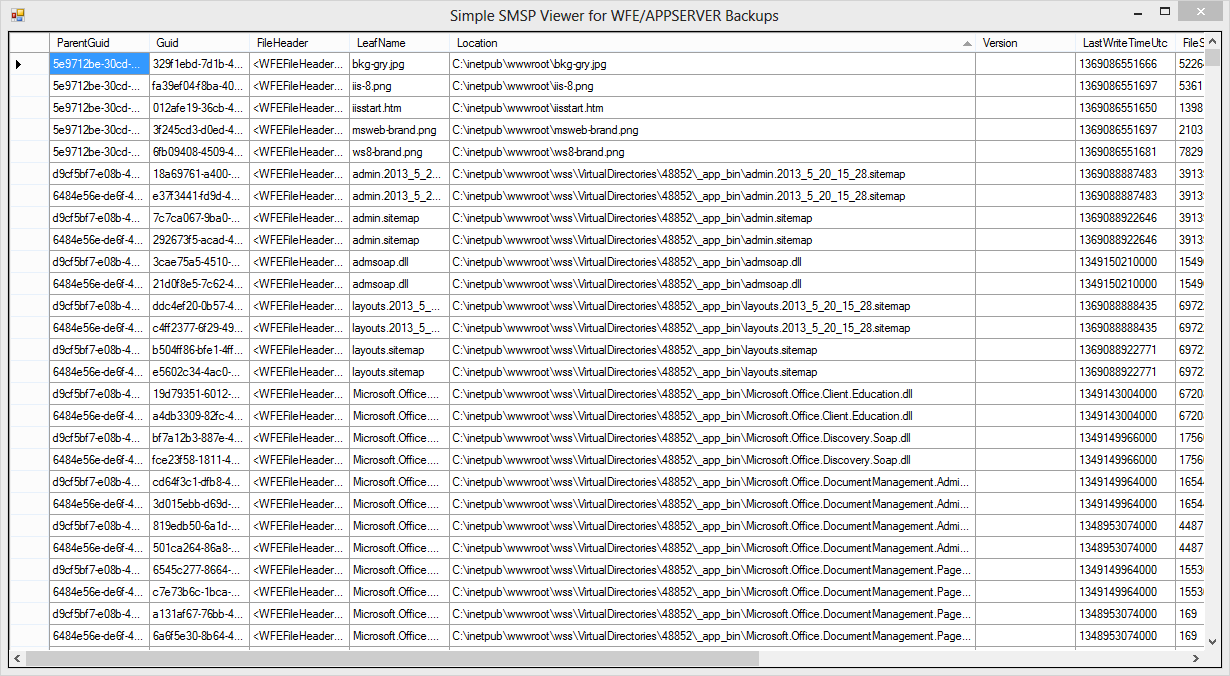Select the Guid cell 21d0f8e5-7c62-4...

pyautogui.click(x=199, y=284)
